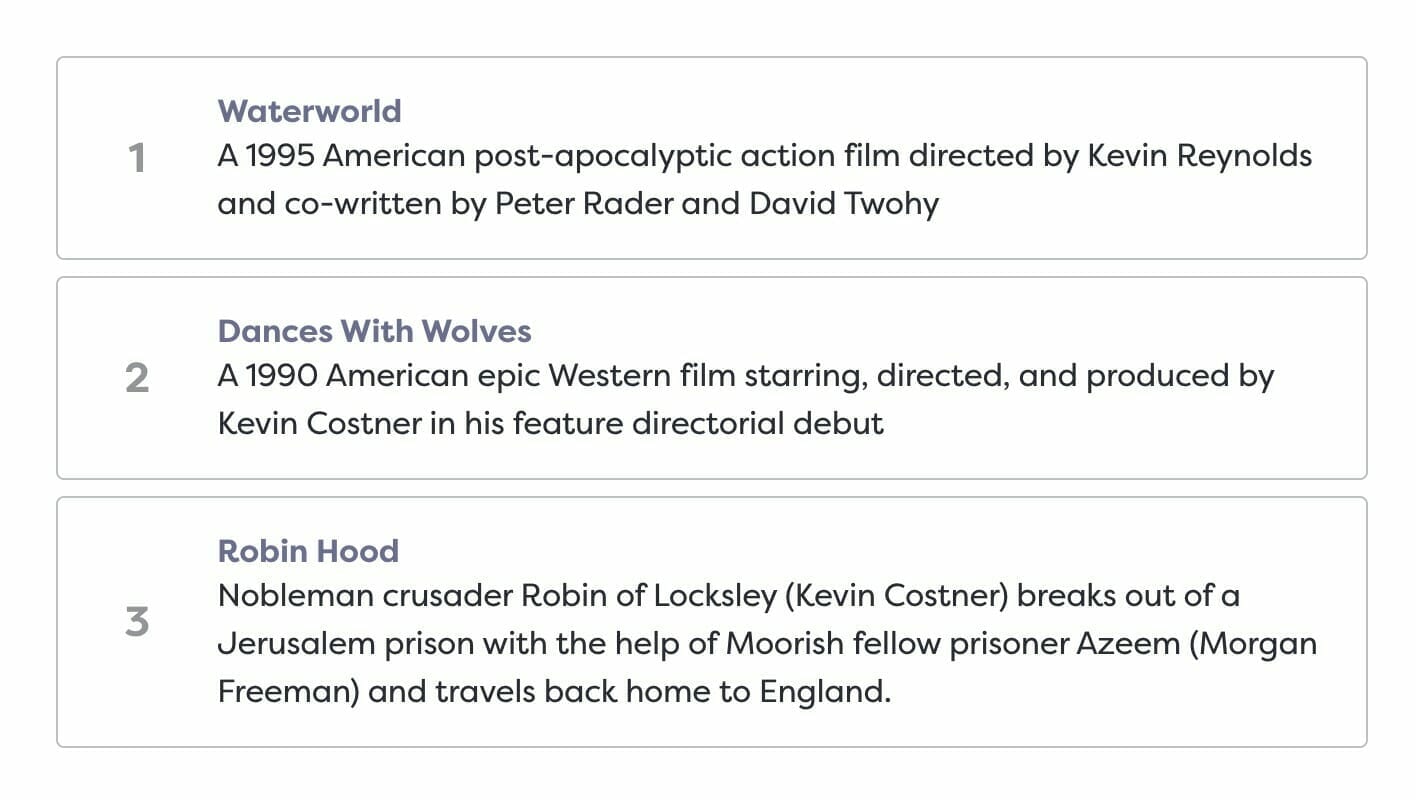The width and height of the screenshot is (1416, 800).
Task: Open the Dances With Wolves title
Action: [x=374, y=331]
